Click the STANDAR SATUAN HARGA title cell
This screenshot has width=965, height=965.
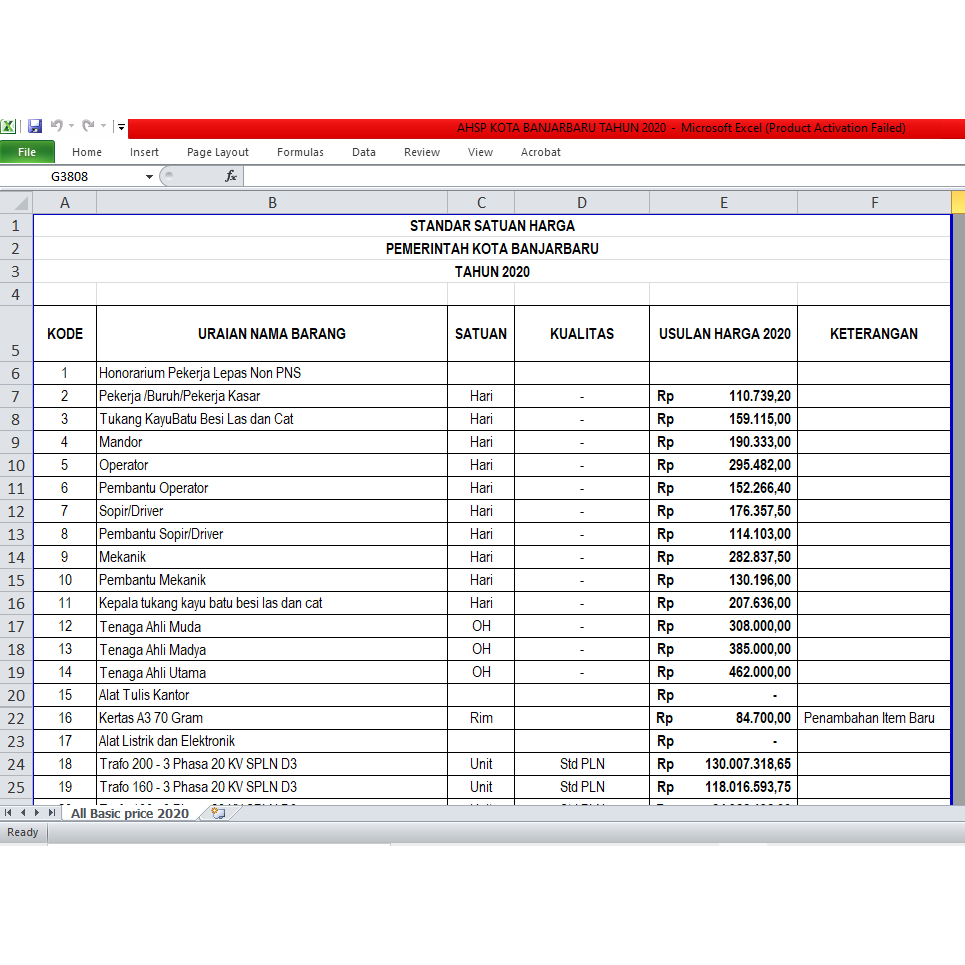(492, 226)
